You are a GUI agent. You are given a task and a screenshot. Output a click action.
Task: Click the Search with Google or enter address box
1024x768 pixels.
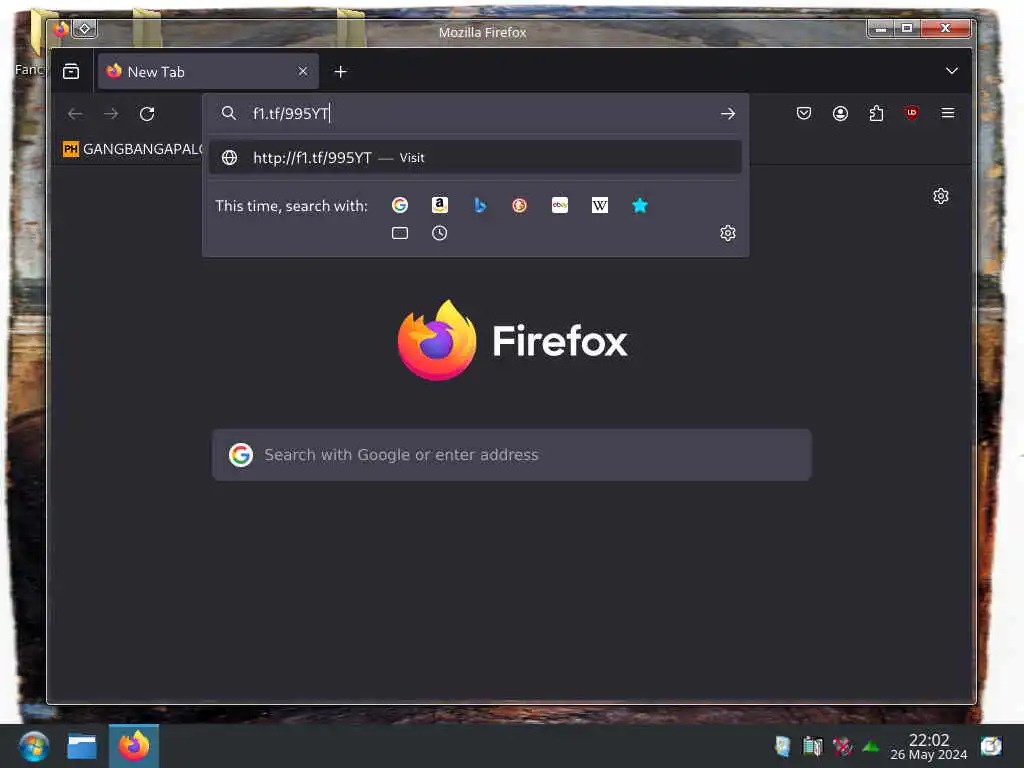click(x=511, y=455)
